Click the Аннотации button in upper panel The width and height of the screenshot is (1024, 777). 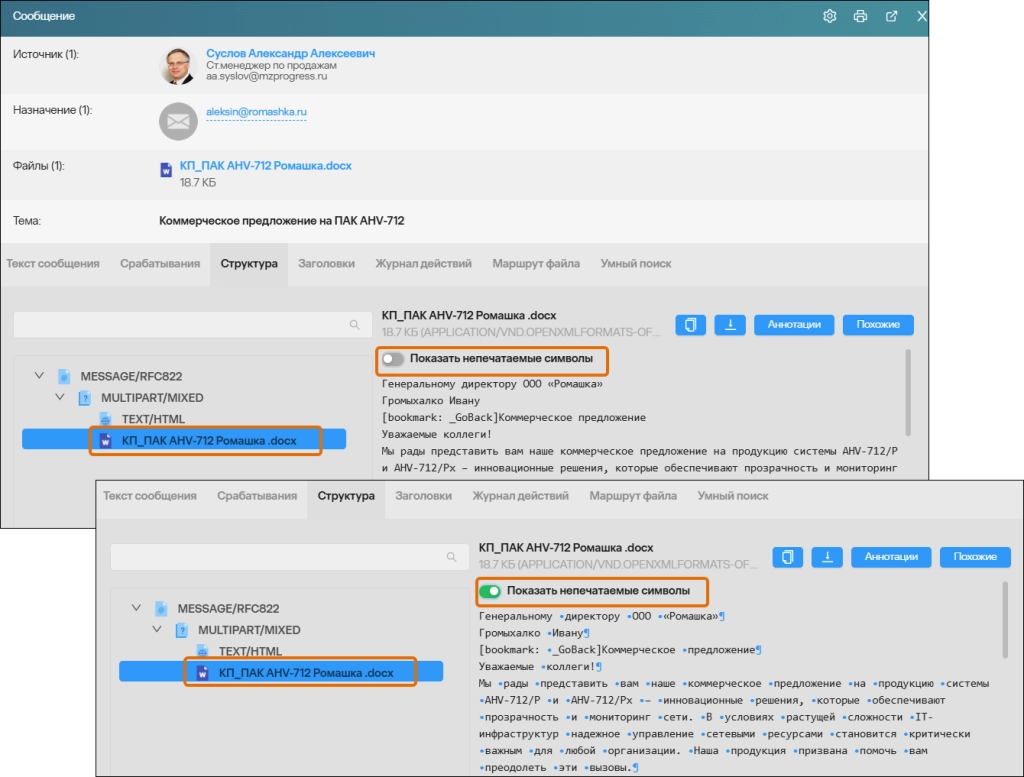coord(794,324)
